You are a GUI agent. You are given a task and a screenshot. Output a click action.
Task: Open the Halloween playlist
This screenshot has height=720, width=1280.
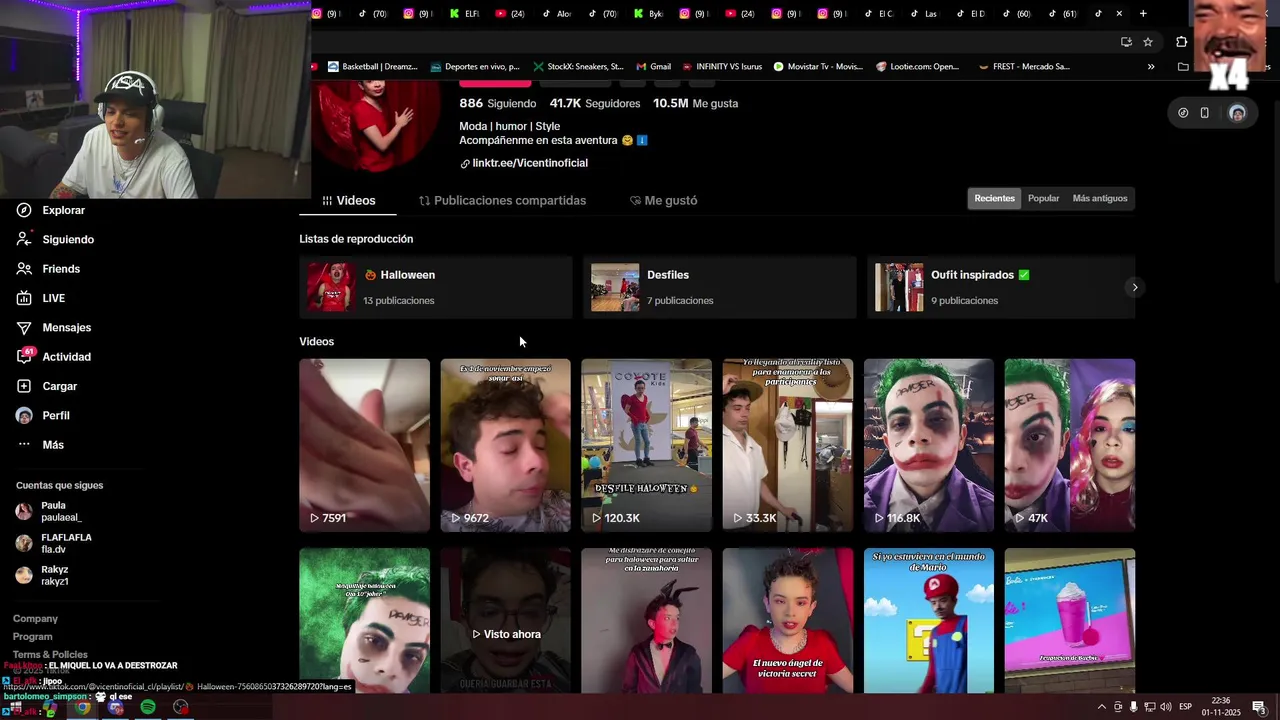point(435,287)
